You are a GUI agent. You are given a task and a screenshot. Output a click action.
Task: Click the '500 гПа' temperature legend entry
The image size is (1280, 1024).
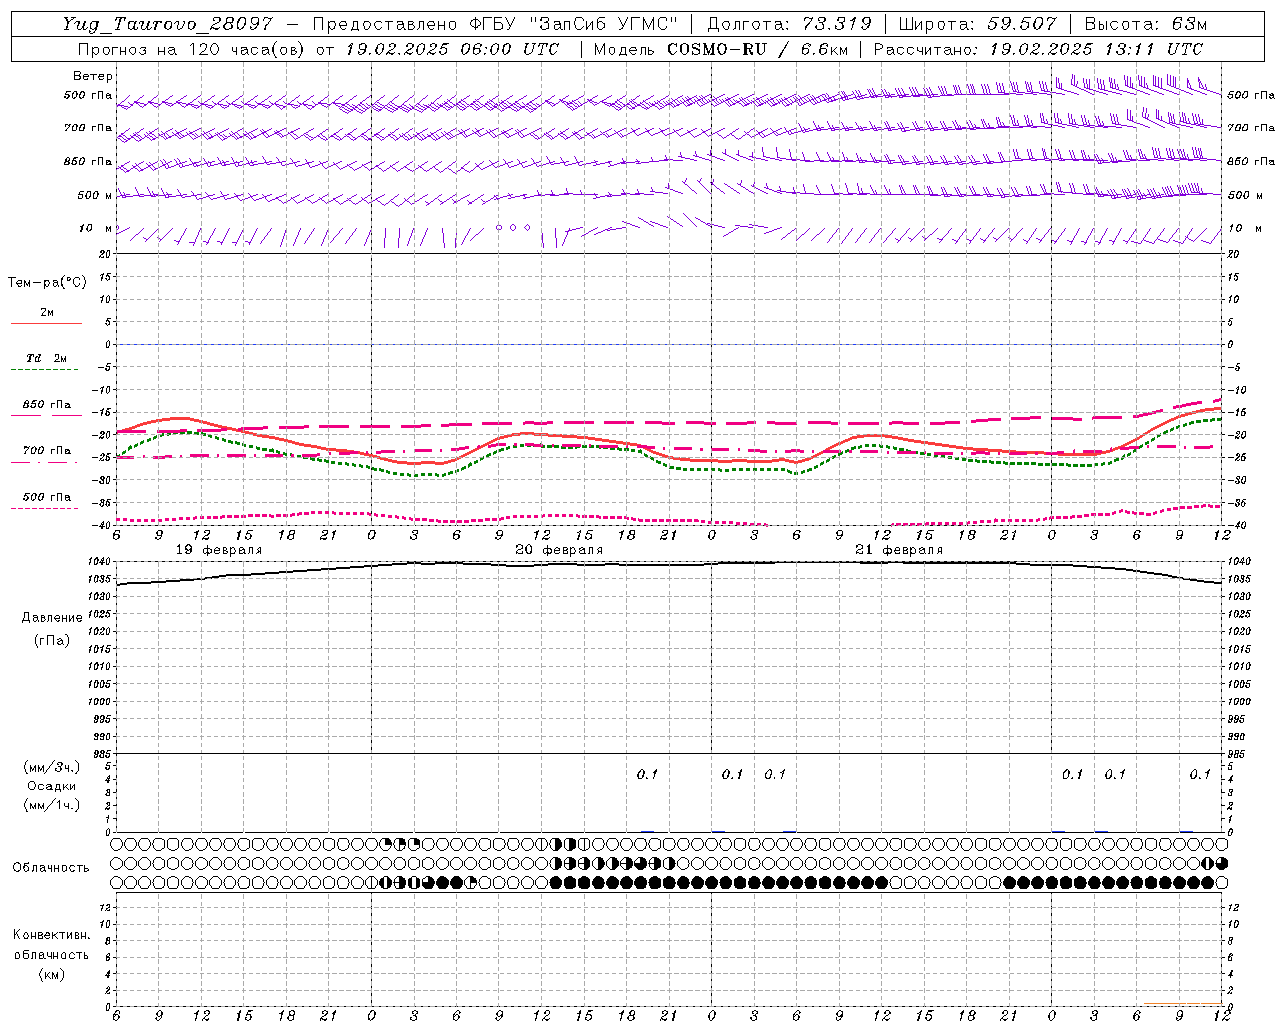point(47,497)
